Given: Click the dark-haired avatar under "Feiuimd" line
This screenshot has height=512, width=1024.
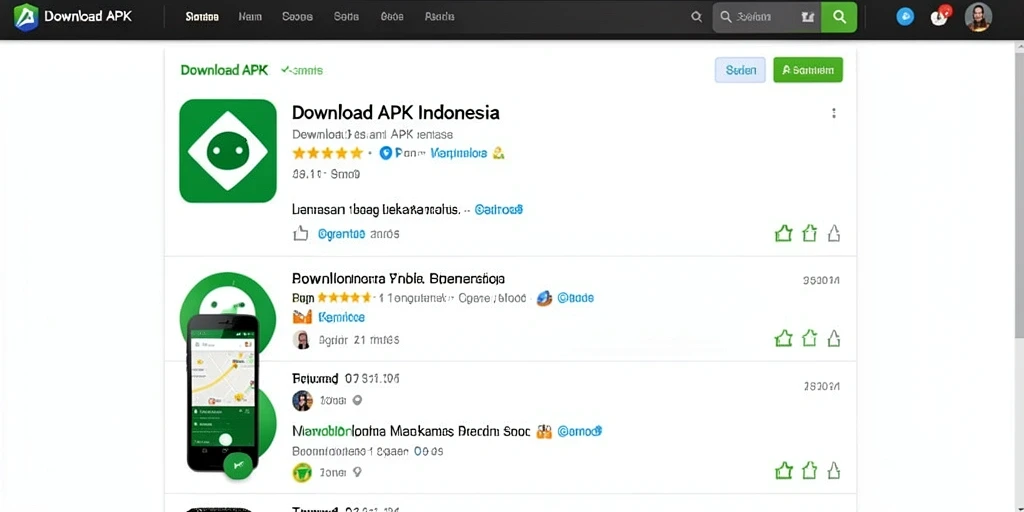Looking at the screenshot, I should tap(302, 400).
